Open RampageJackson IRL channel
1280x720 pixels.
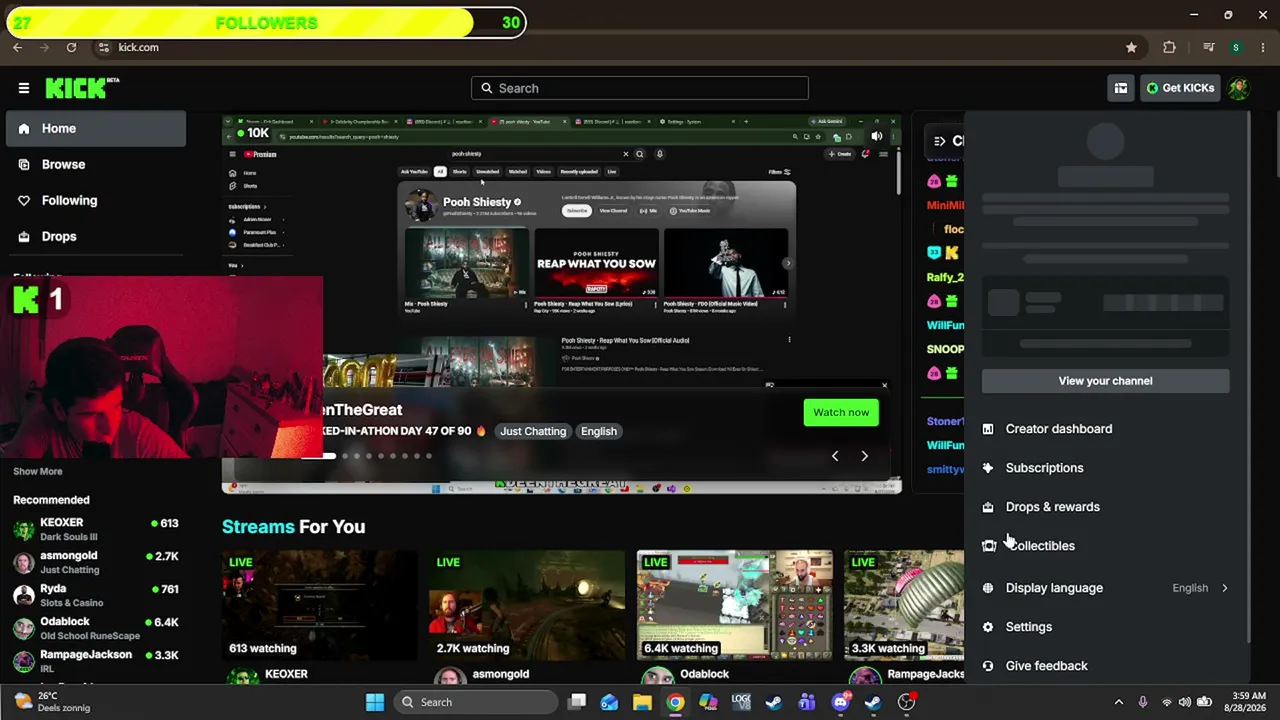coord(95,661)
